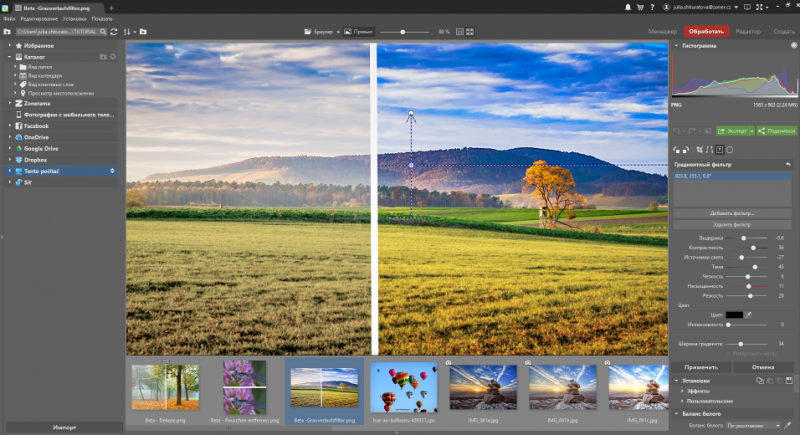Click the zoom level slider handle

coord(403,32)
